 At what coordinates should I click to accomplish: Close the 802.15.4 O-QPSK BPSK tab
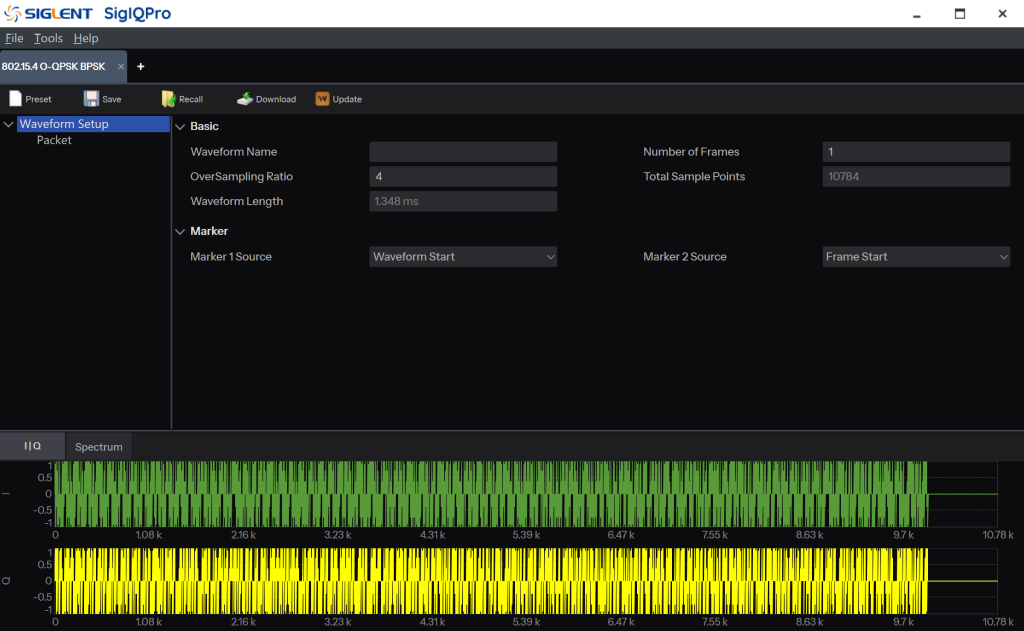120,66
